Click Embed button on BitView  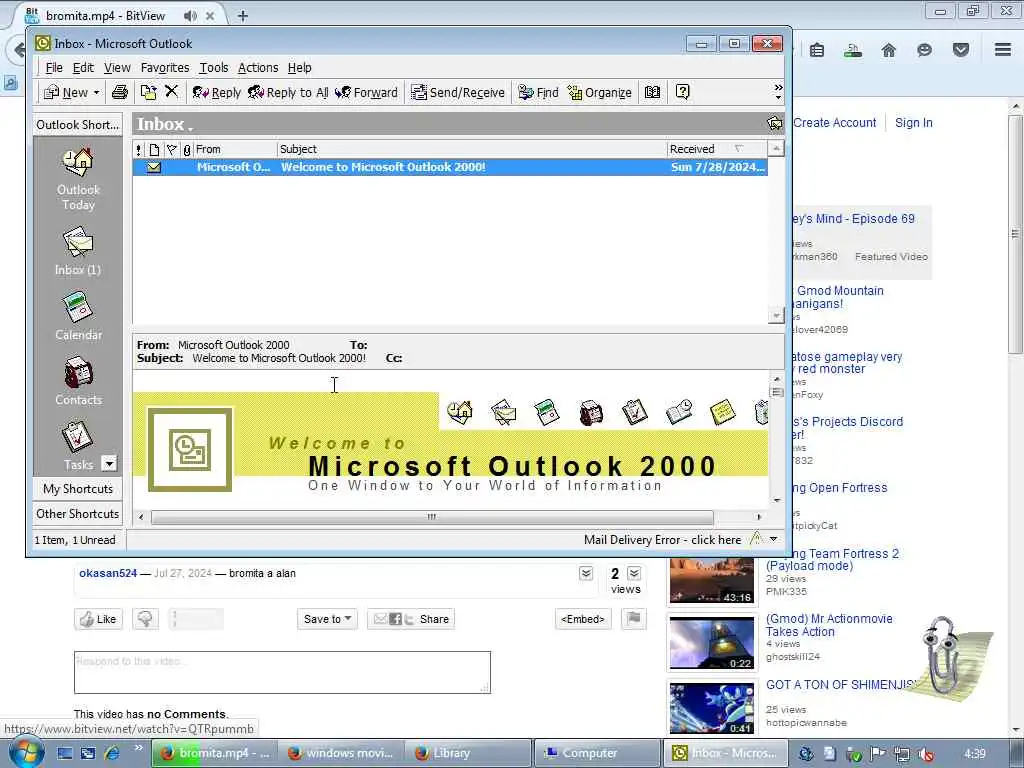point(583,619)
